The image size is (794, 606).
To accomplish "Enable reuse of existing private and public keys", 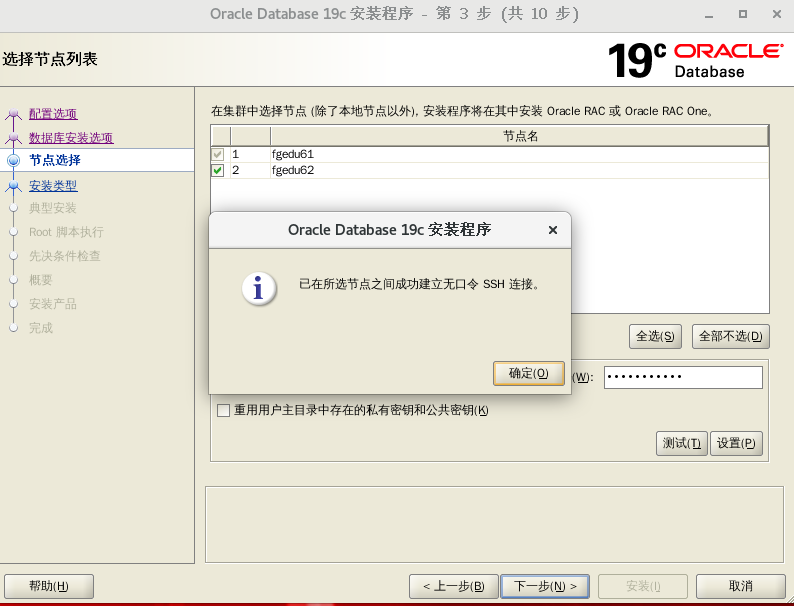I will point(223,410).
